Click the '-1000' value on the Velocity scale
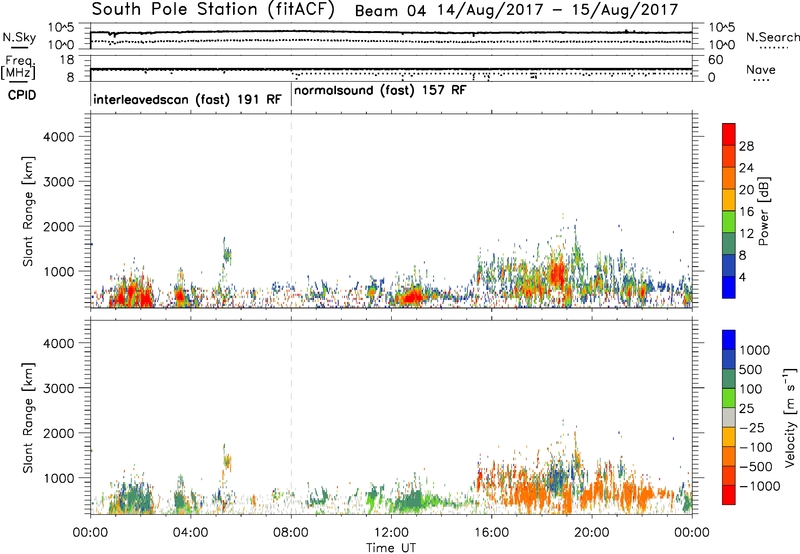This screenshot has height=554, width=800. coord(759,486)
